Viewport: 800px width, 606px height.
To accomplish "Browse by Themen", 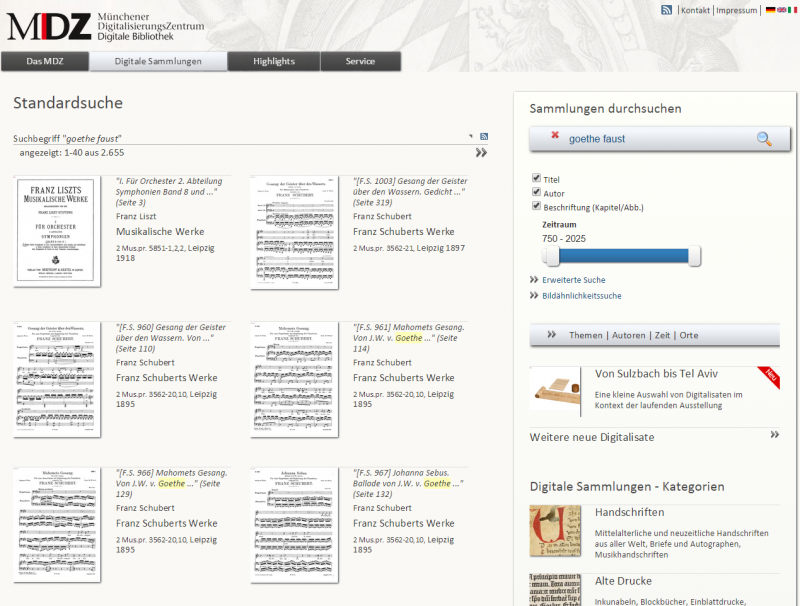I will point(586,335).
